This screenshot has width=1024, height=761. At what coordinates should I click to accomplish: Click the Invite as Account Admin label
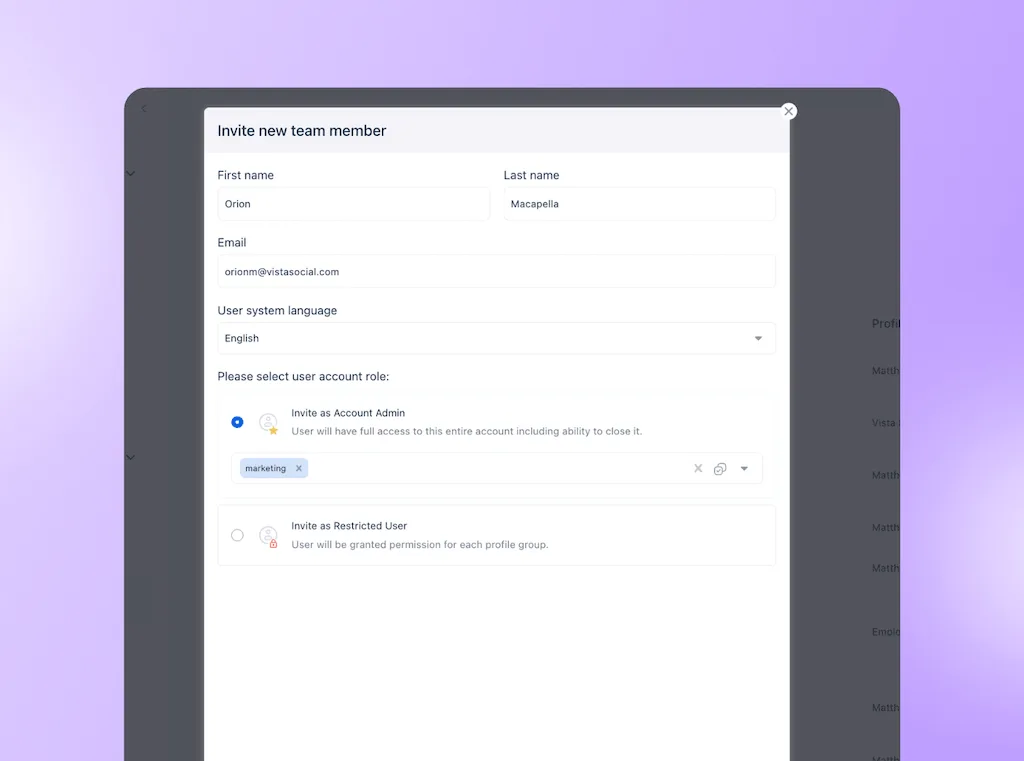click(348, 413)
